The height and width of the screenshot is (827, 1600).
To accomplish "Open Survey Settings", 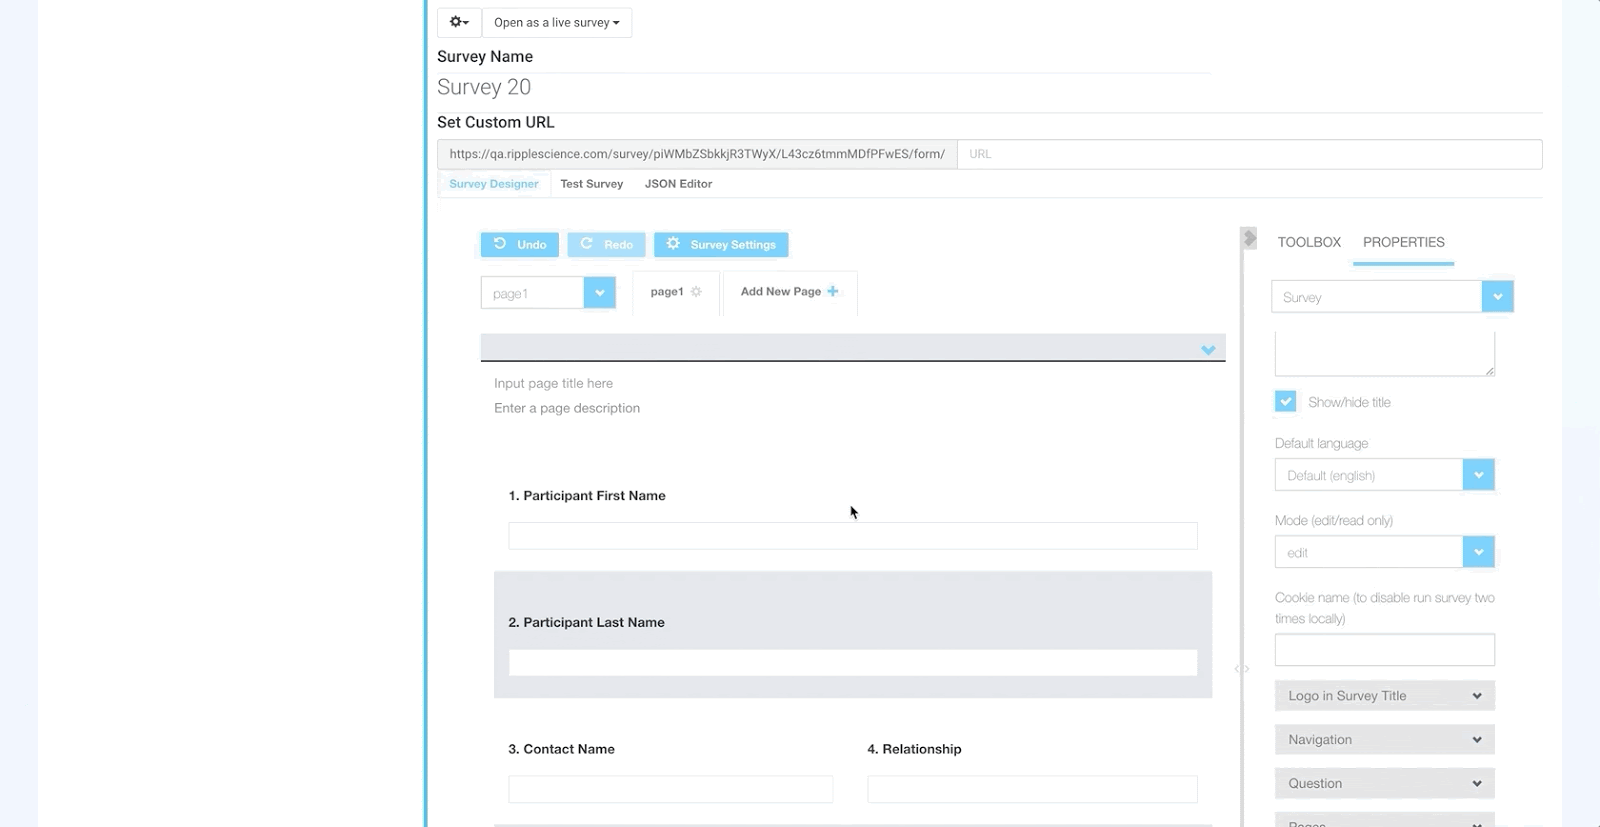I will point(721,244).
